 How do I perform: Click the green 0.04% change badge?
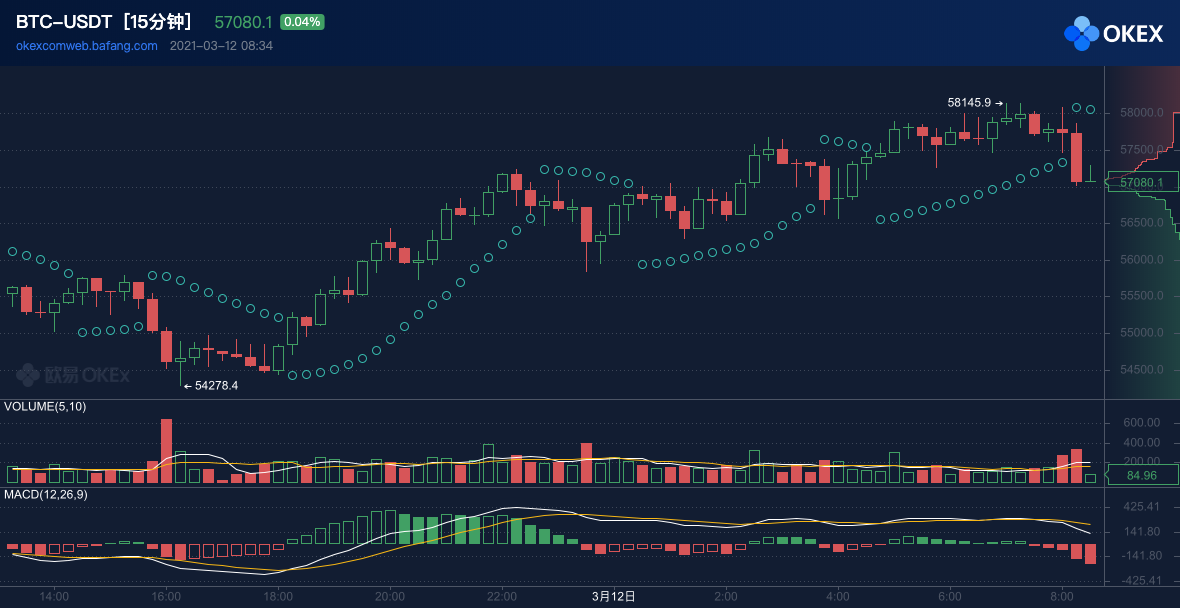[302, 22]
